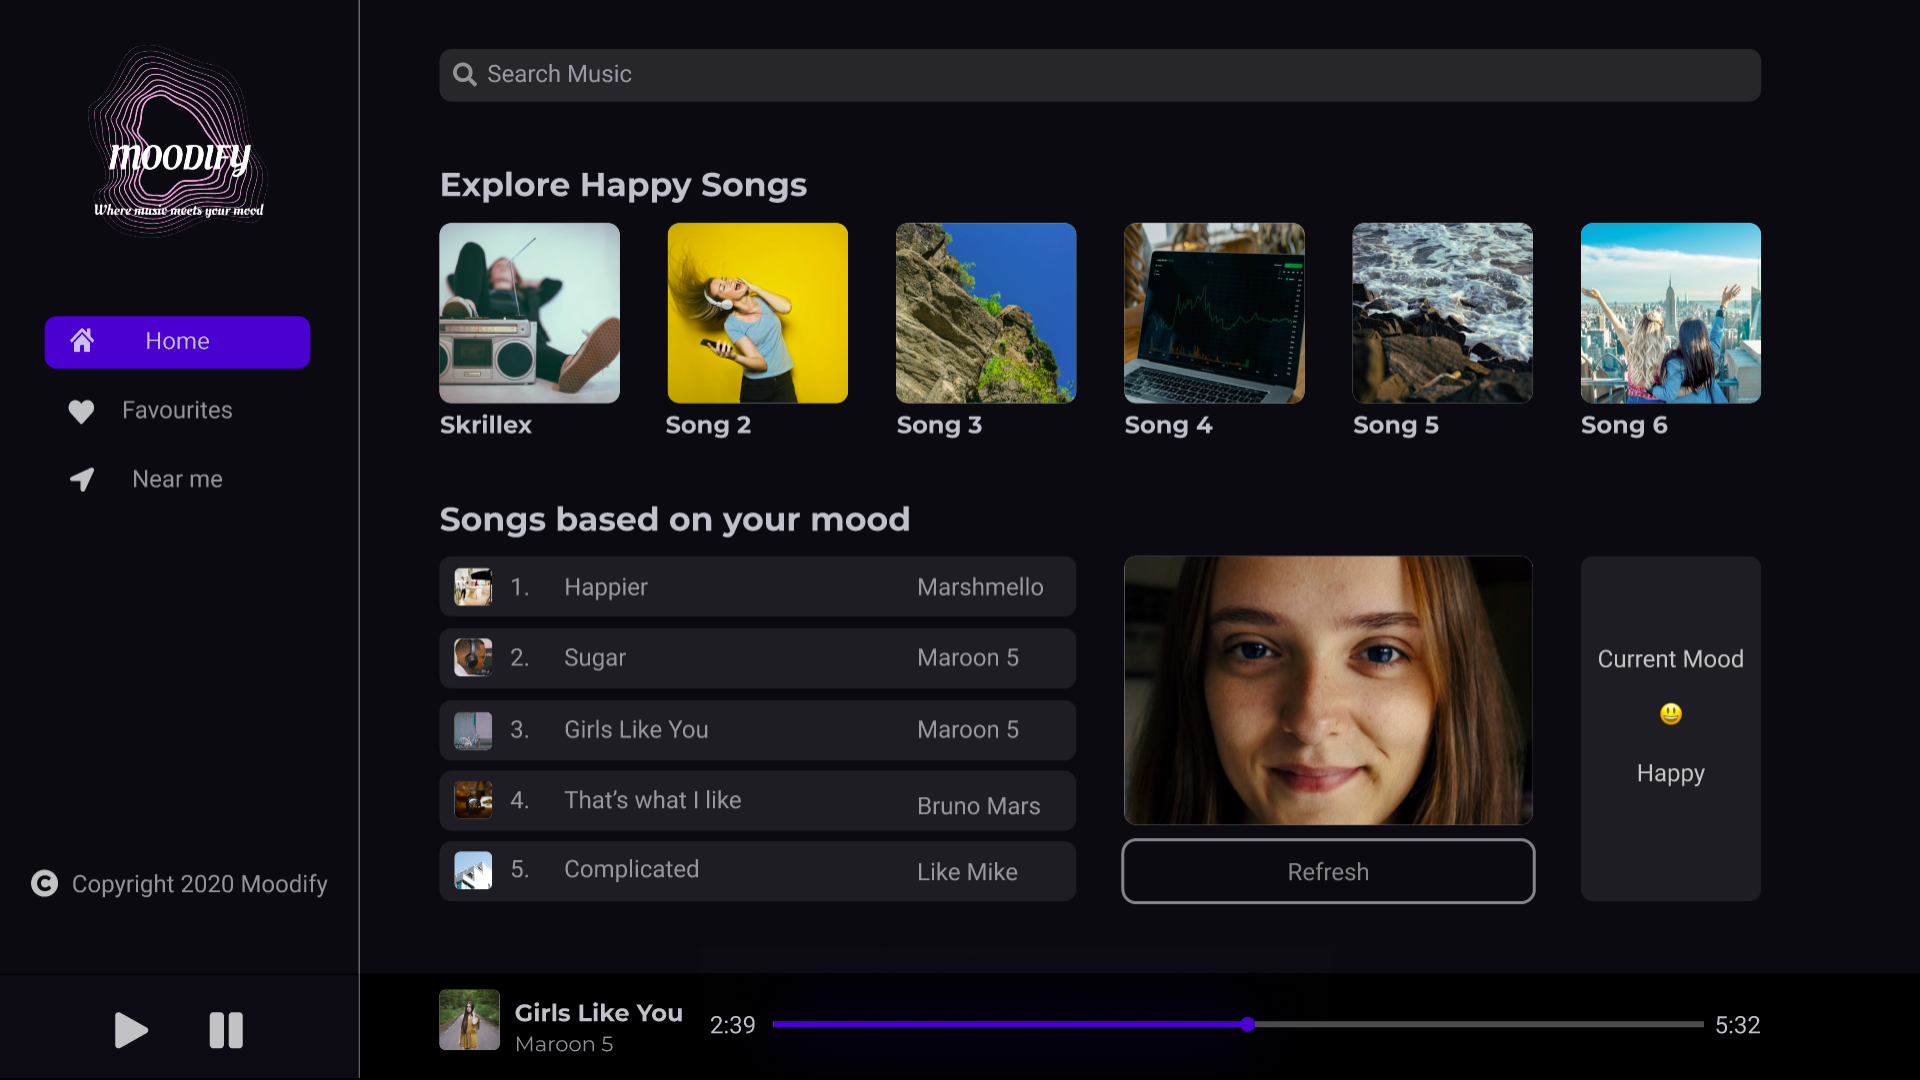The image size is (1920, 1080).
Task: Select the Favourites heart icon
Action: [x=80, y=410]
